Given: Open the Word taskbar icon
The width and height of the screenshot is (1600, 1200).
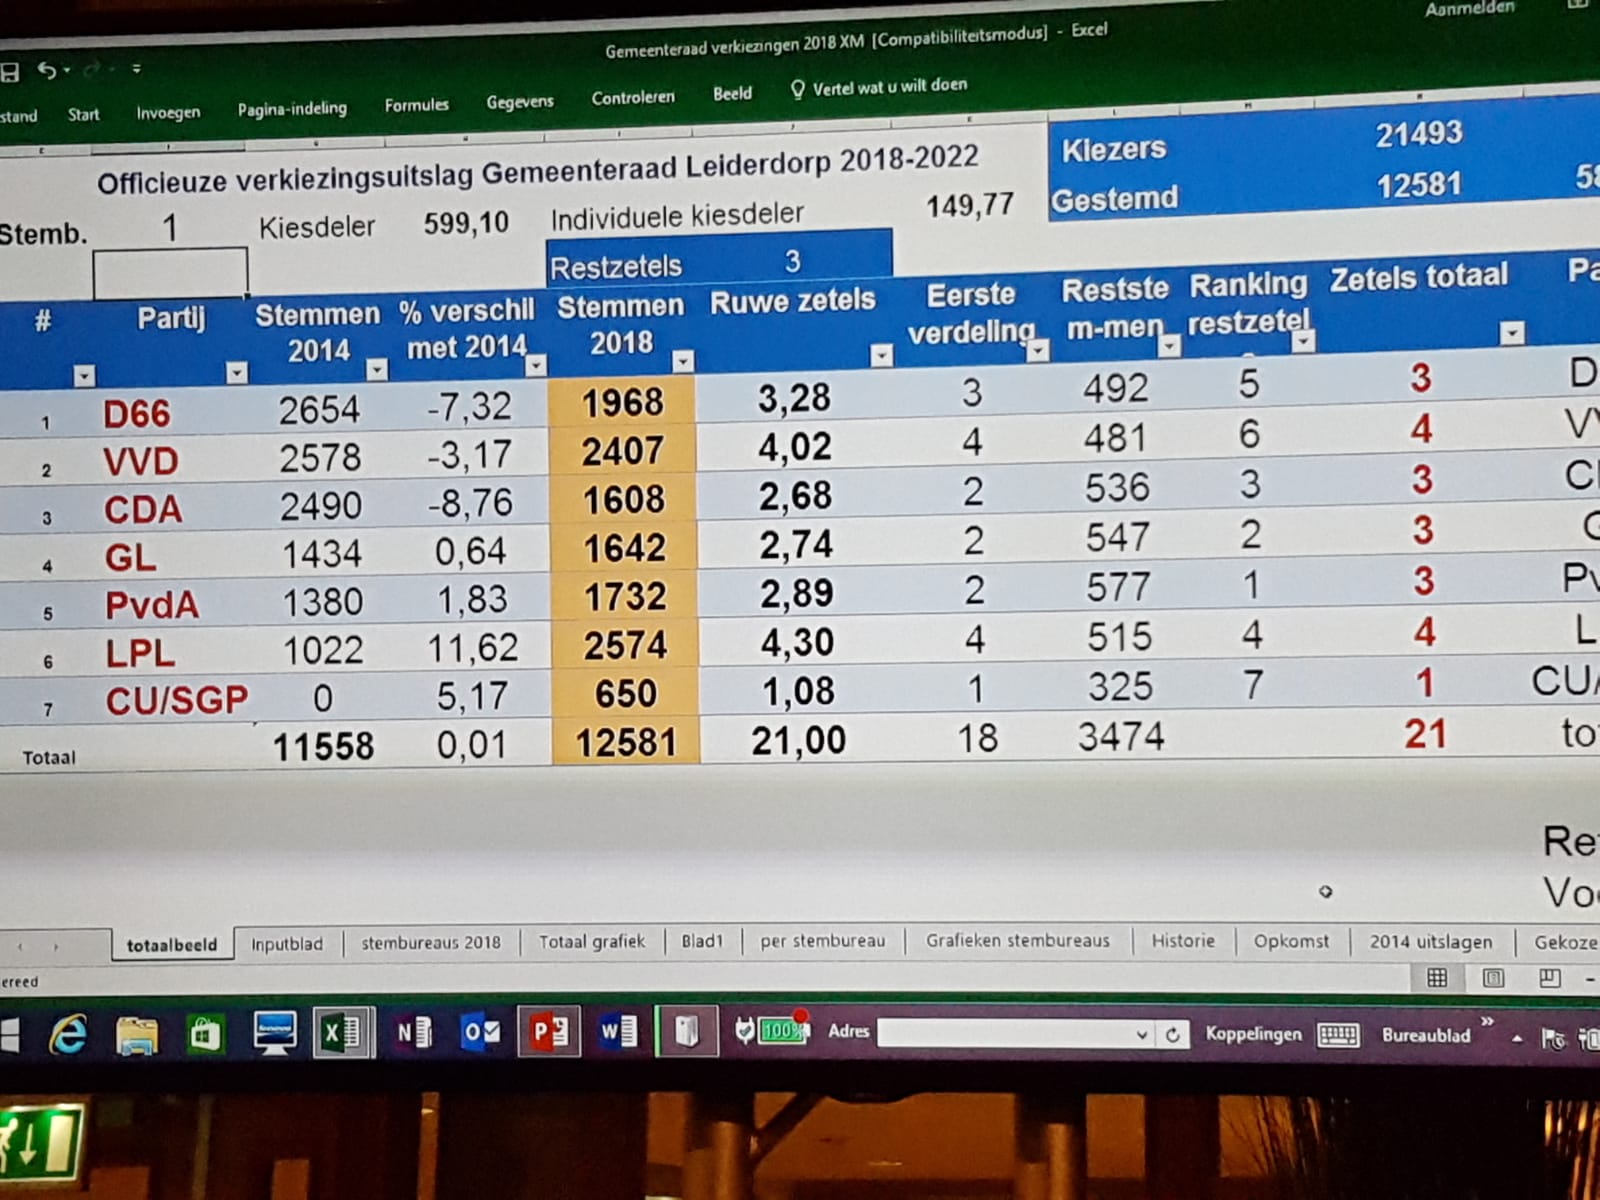Looking at the screenshot, I should point(617,1030).
